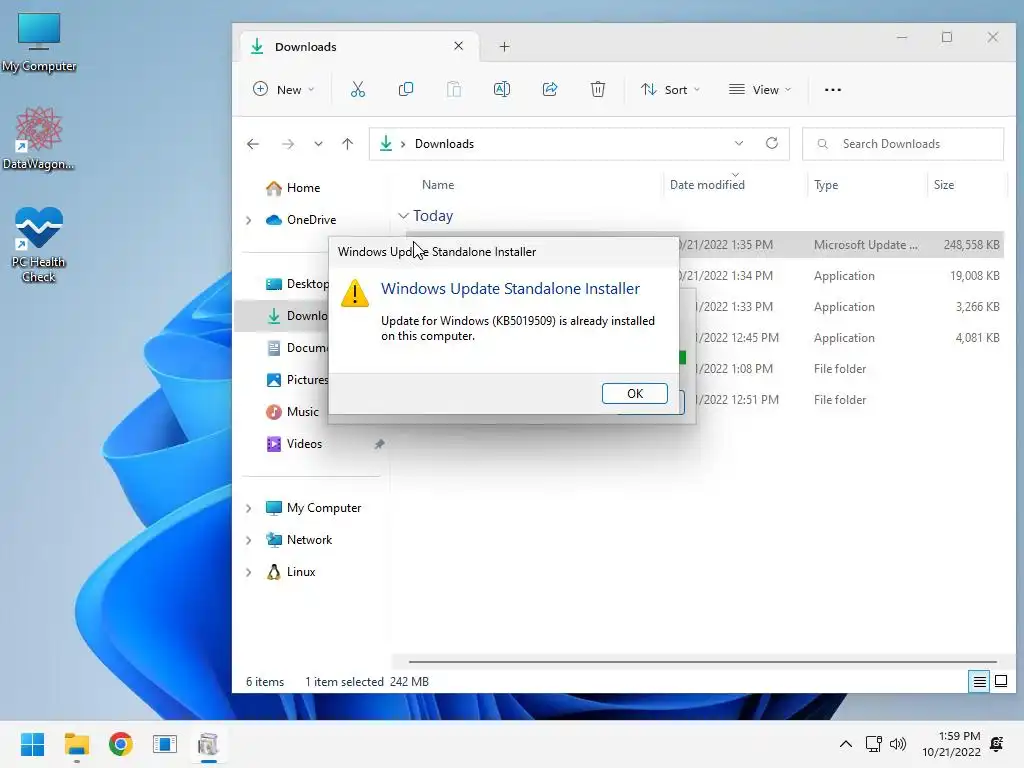
Task: Click OK in the Standalone Installer dialog
Action: click(x=634, y=393)
